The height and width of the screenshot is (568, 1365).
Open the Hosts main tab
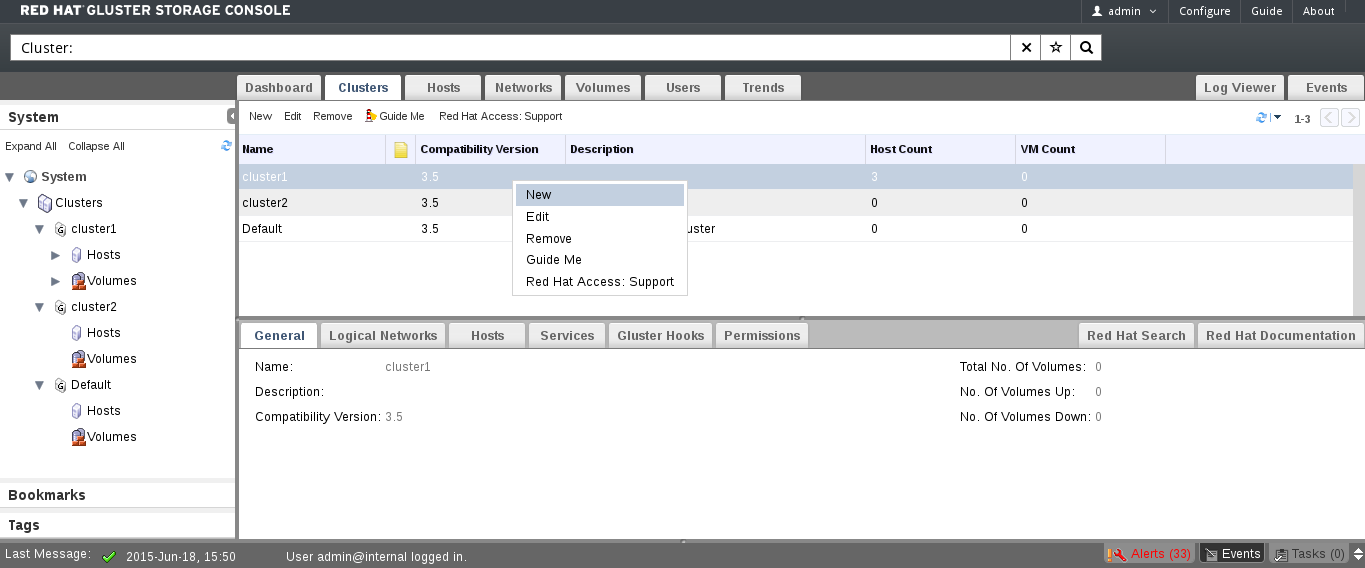tap(443, 88)
